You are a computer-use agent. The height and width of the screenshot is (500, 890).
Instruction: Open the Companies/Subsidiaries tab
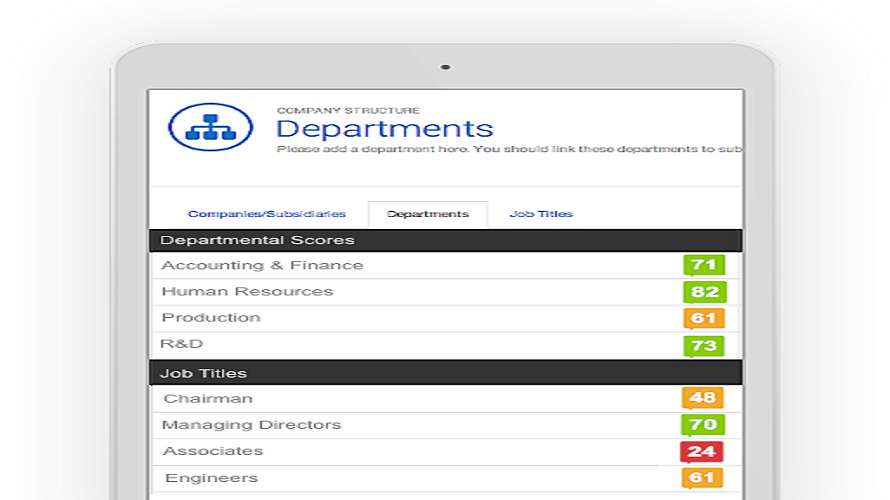[267, 214]
